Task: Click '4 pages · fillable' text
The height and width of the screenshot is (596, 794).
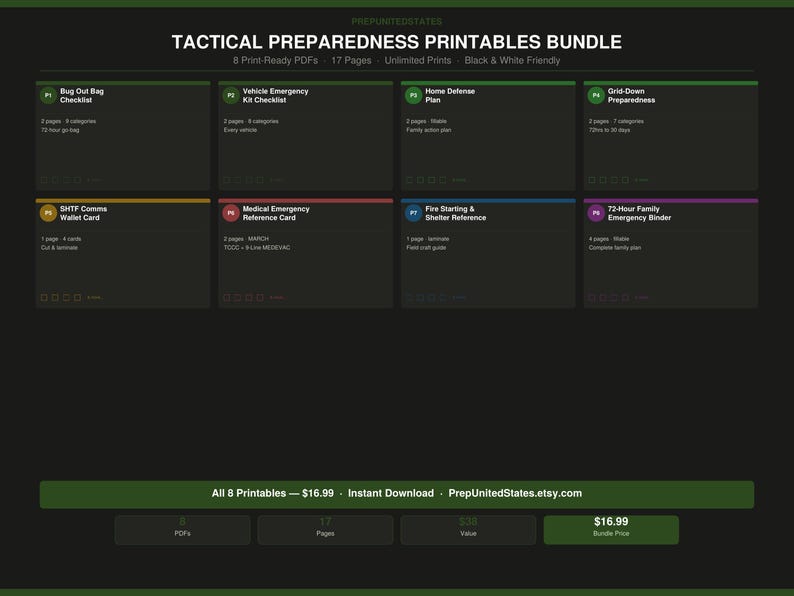Action: coord(609,239)
